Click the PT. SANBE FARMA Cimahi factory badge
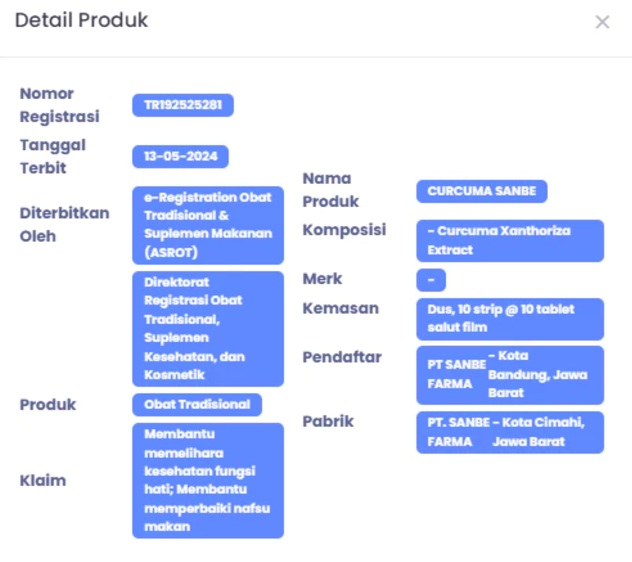 [510, 432]
